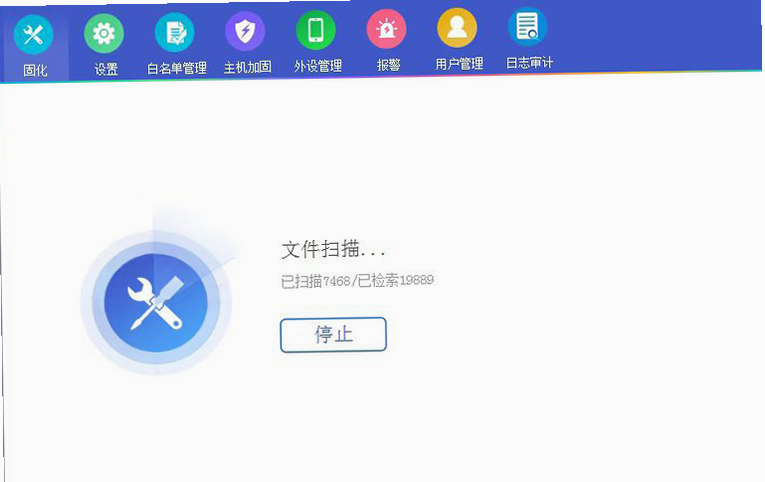Open 日志审计 log icon
Viewport: 765px width, 482px height.
pyautogui.click(x=527, y=26)
